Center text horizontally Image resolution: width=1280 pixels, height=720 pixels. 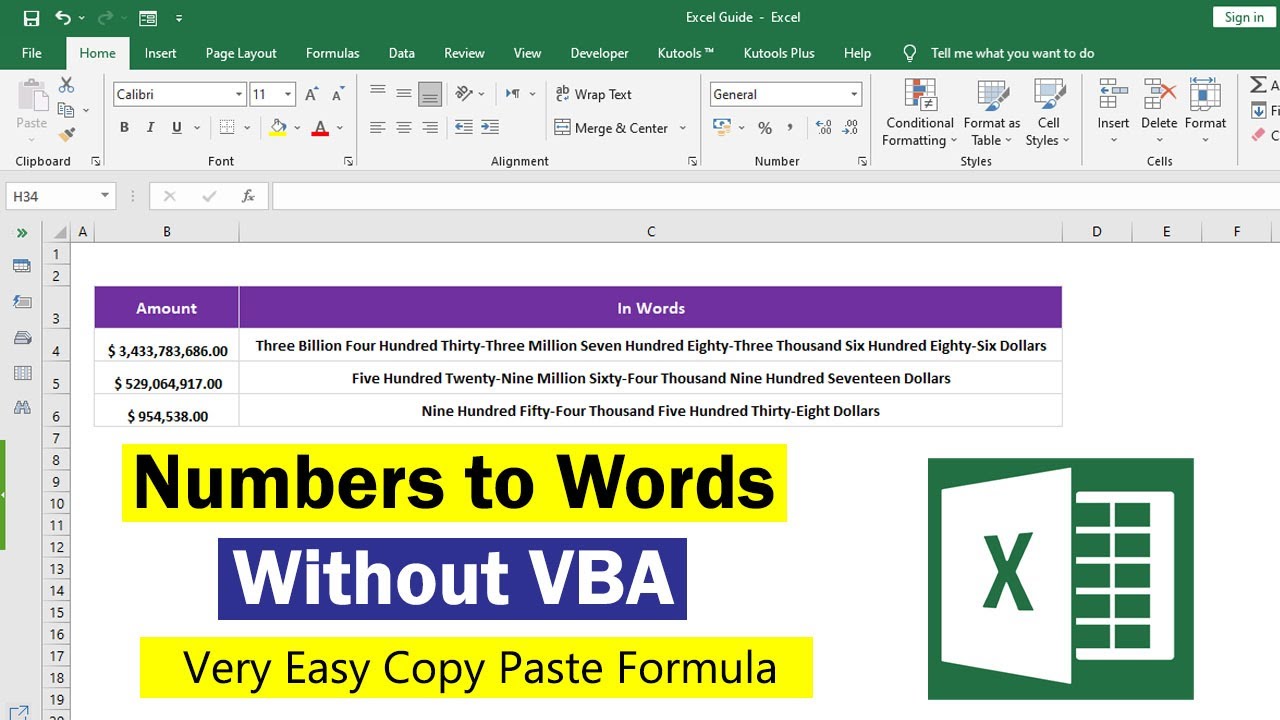point(404,127)
